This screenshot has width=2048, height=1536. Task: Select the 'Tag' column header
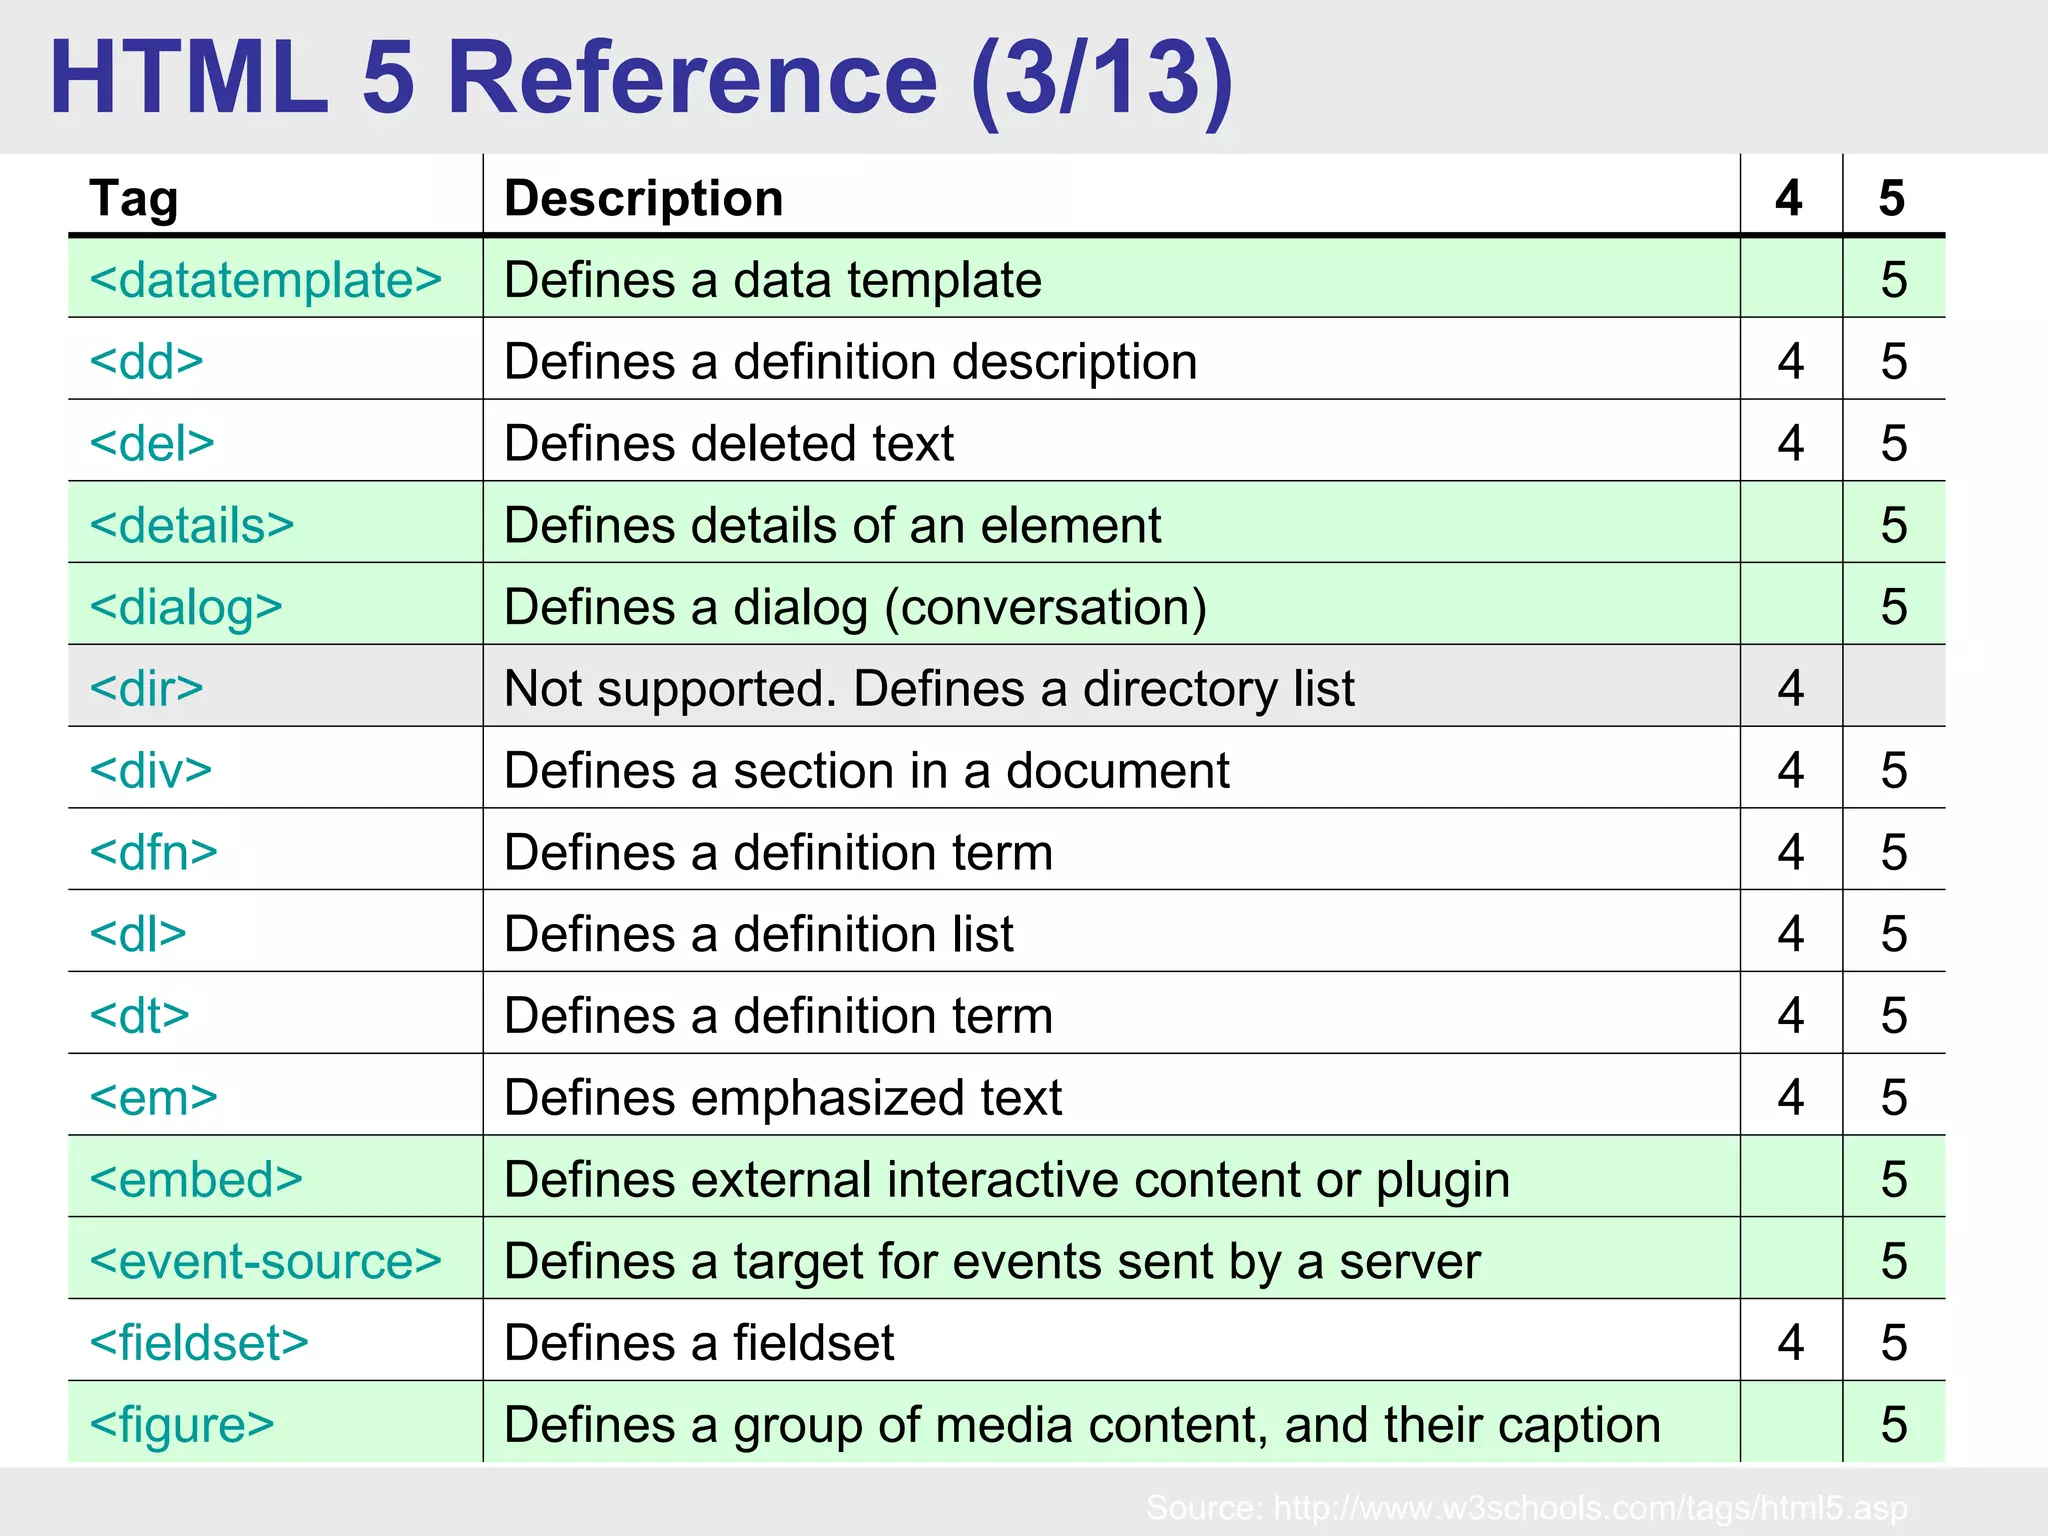(x=134, y=199)
